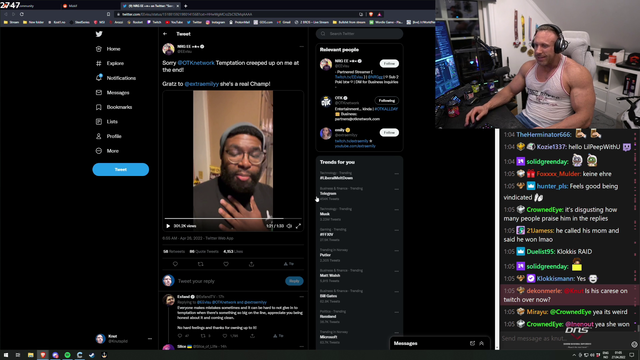Open options for #LiberalMeltDown trend
Viewport: 640px width, 360px height.
(396, 174)
